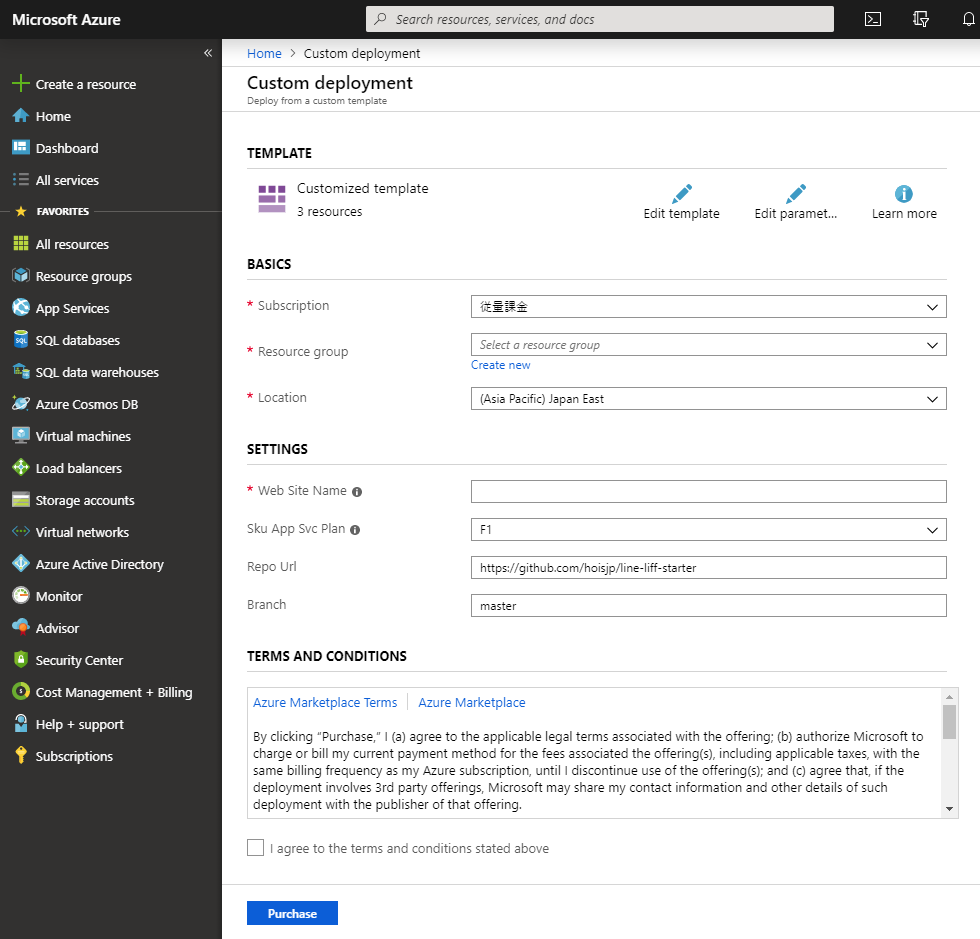
Task: Show Sku App Svc Plan info icon
Action: pos(355,530)
